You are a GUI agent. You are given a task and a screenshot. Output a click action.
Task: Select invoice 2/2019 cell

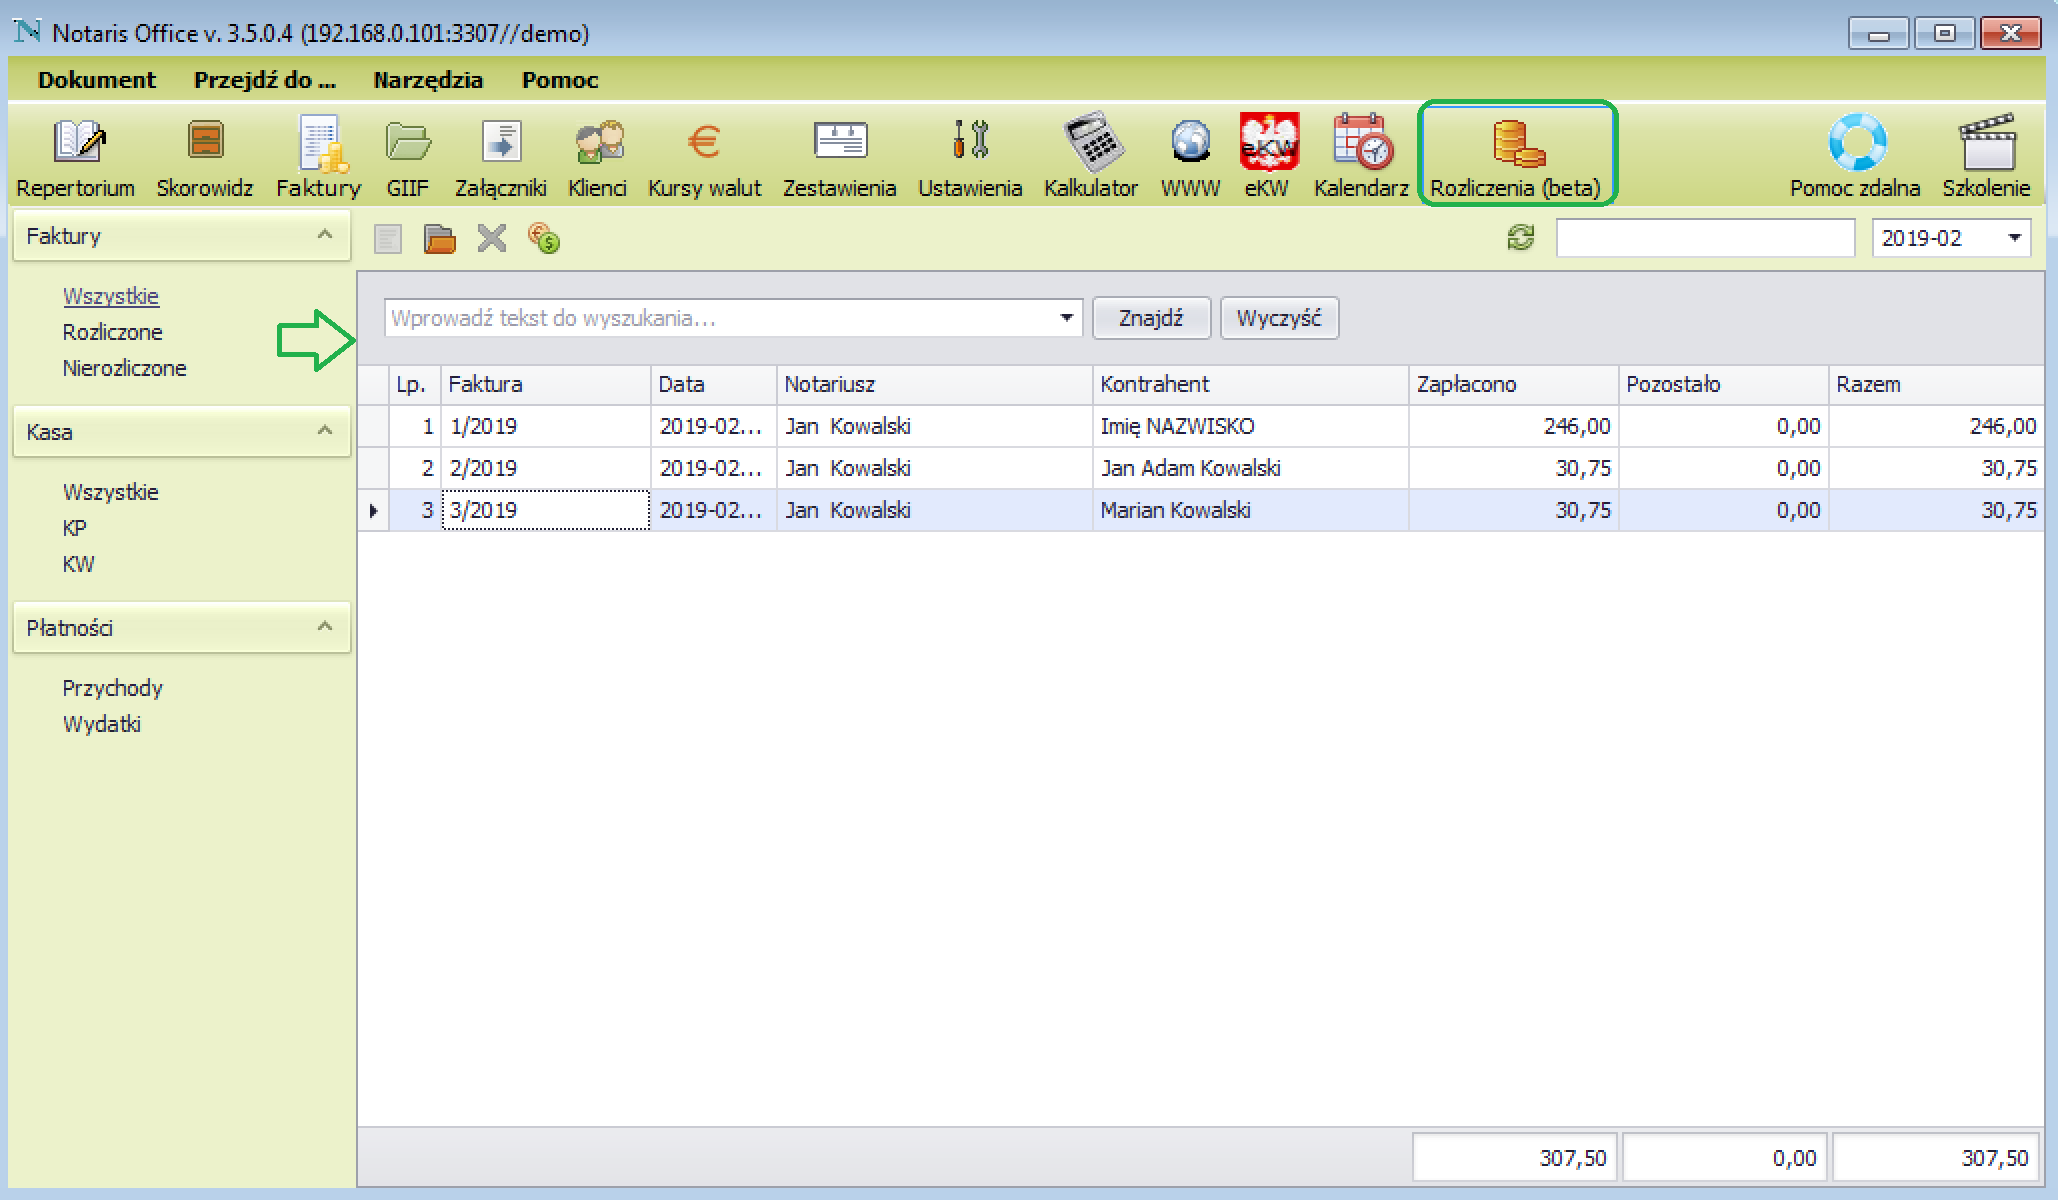click(x=546, y=468)
